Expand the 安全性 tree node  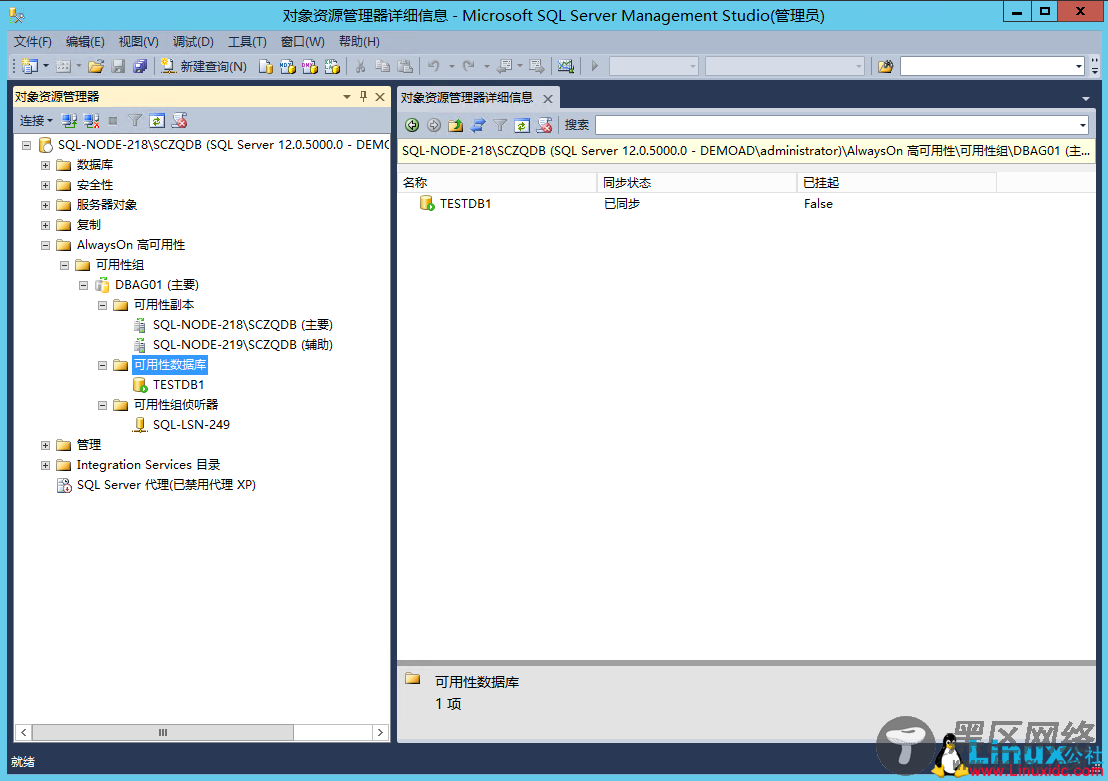click(45, 185)
